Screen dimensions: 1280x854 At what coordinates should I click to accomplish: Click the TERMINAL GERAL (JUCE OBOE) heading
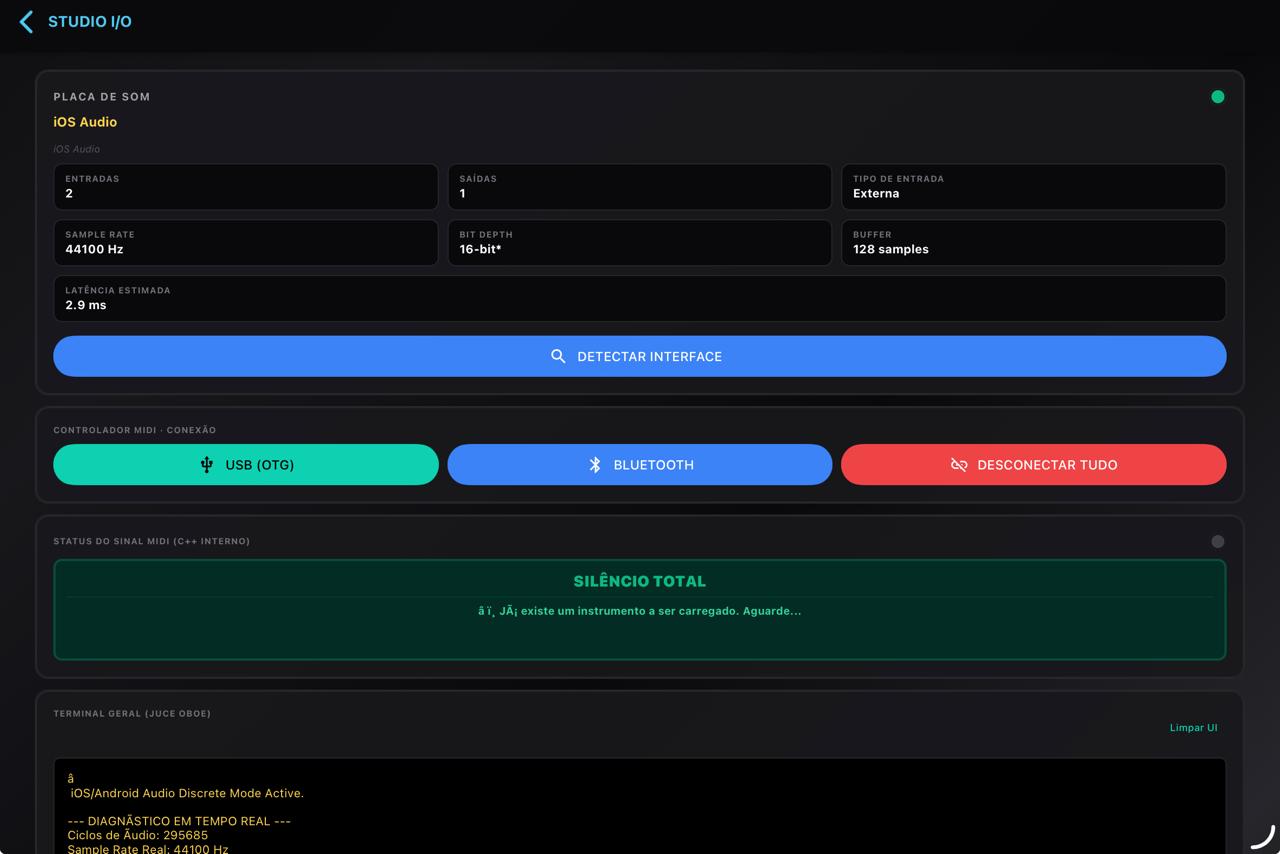(132, 713)
